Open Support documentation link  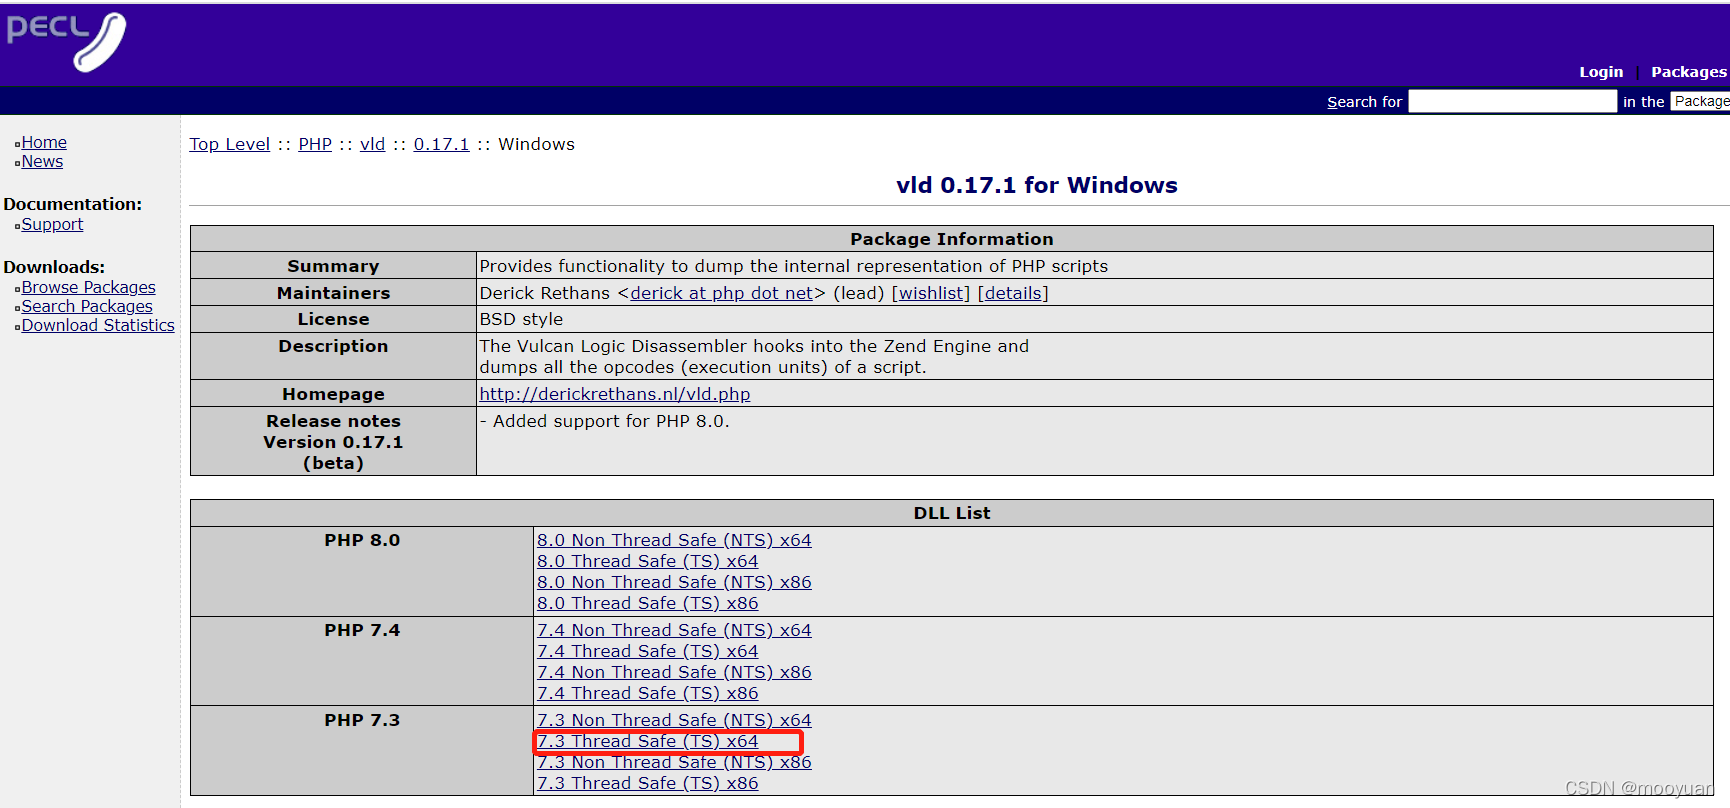coord(52,225)
